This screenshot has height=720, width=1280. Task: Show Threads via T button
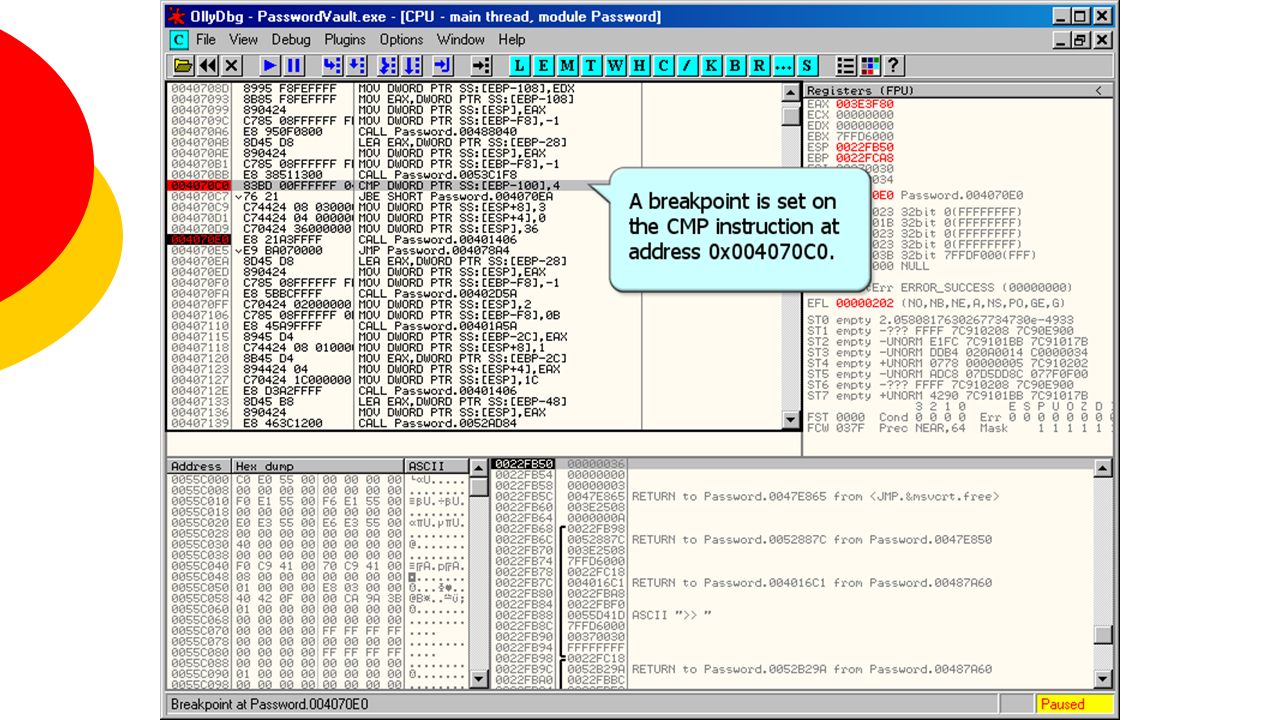click(x=591, y=66)
